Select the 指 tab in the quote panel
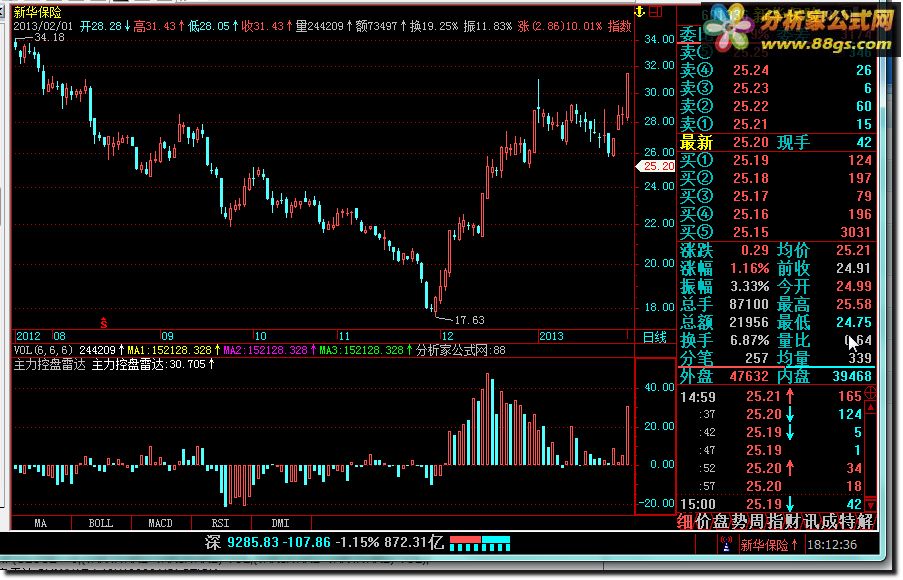Image resolution: width=903 pixels, height=580 pixels. coord(775,522)
